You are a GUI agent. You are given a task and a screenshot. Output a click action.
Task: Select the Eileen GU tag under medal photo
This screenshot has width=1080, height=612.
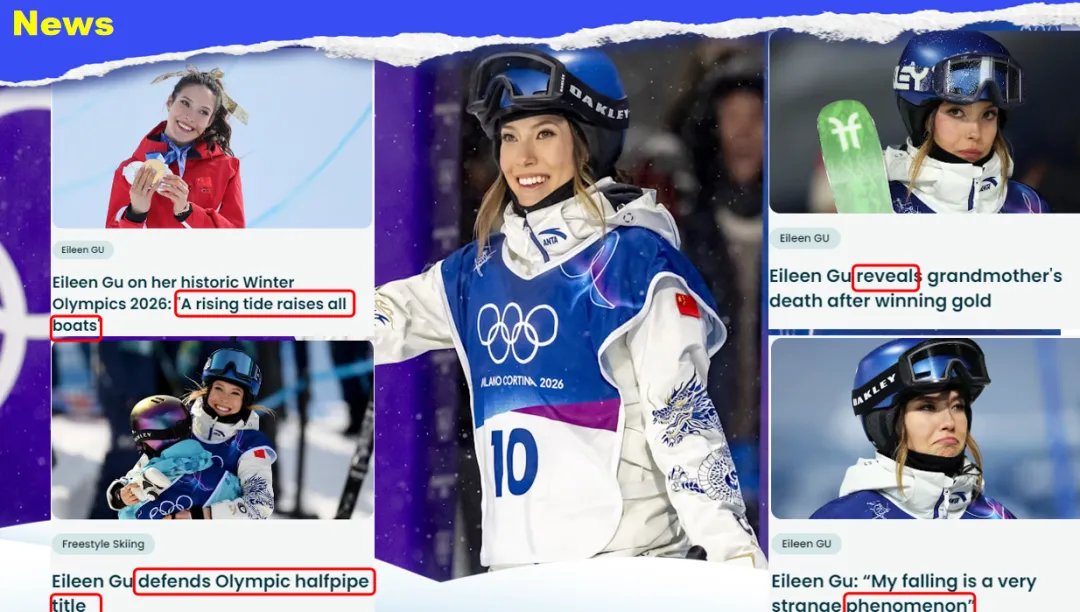(83, 250)
